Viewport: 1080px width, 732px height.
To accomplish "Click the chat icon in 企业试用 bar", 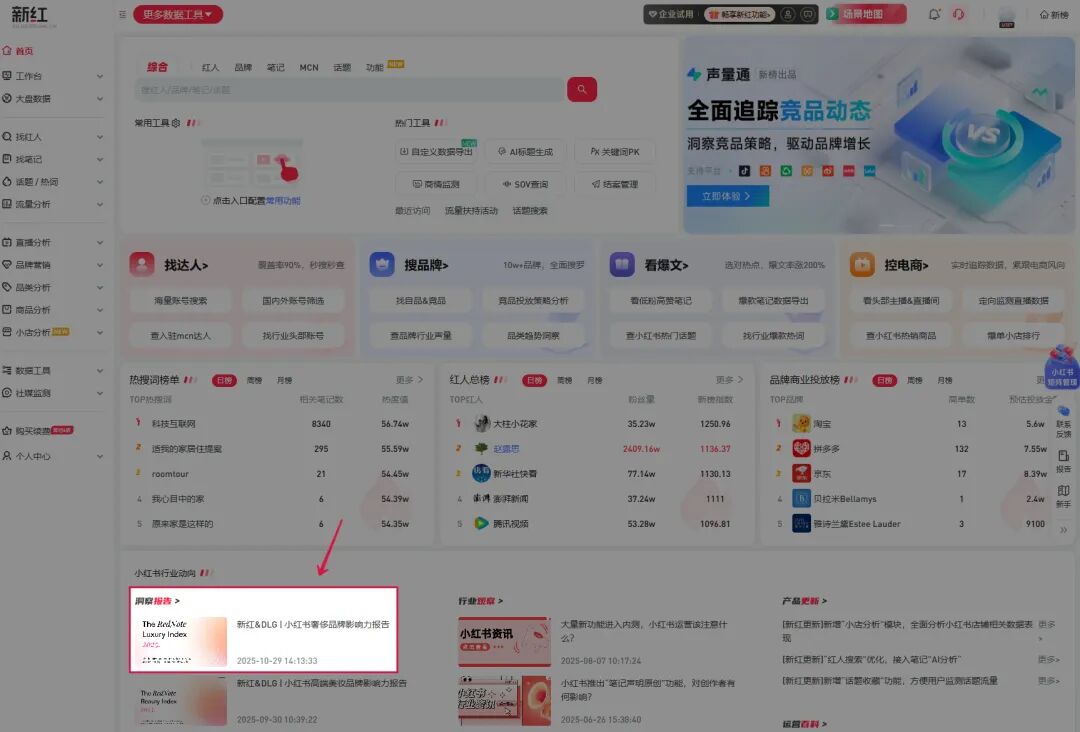I will pos(807,14).
